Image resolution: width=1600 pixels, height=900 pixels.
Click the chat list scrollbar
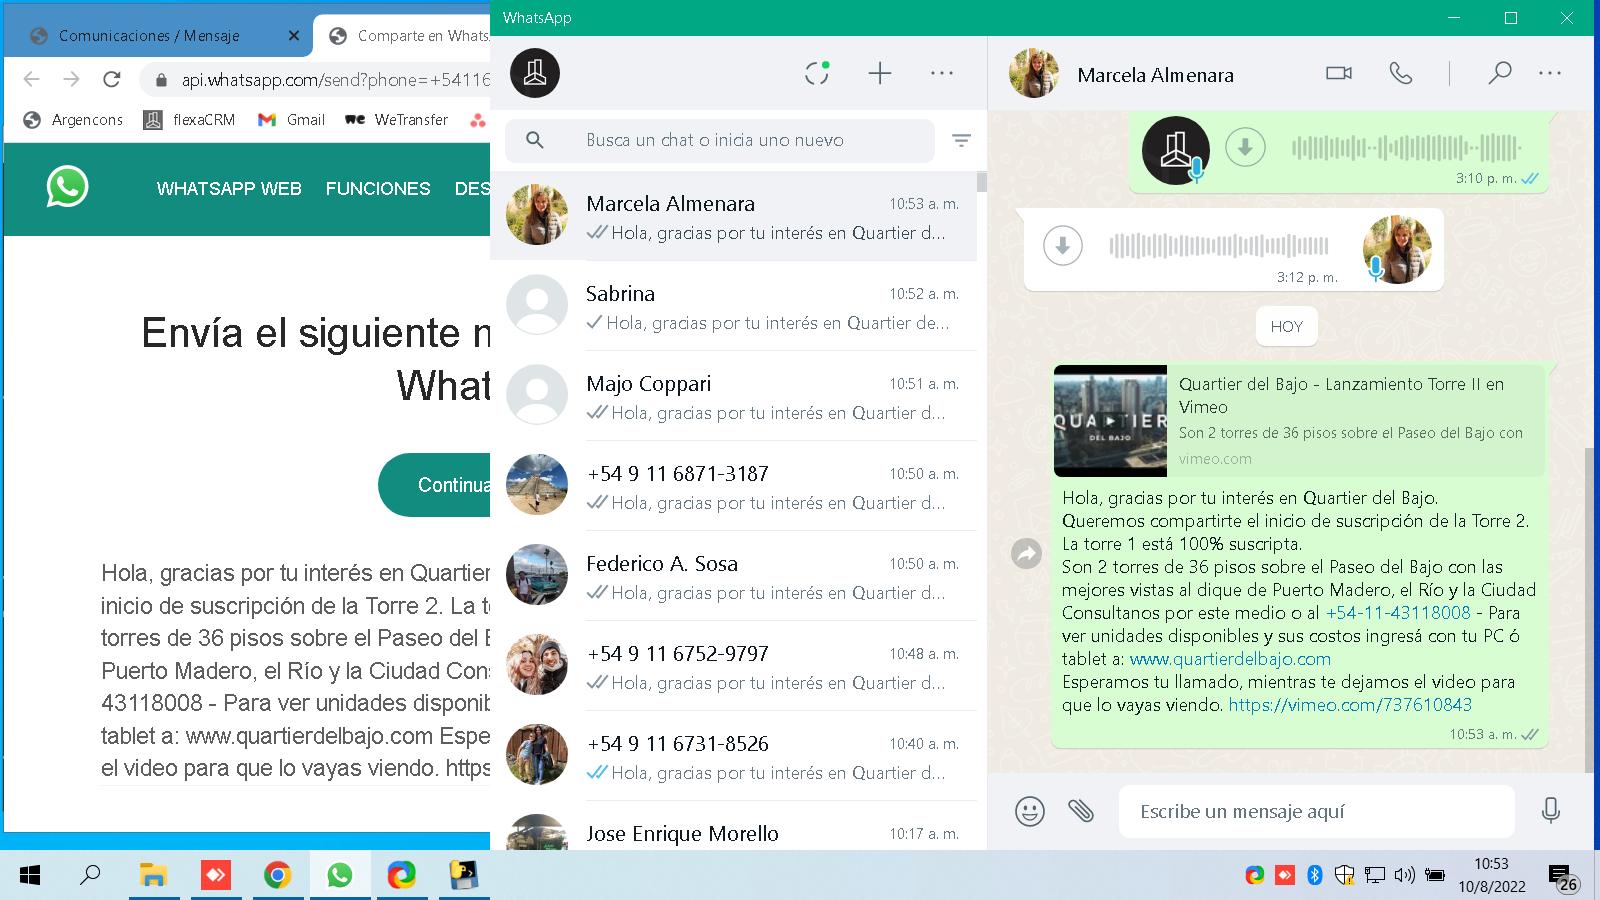[982, 182]
